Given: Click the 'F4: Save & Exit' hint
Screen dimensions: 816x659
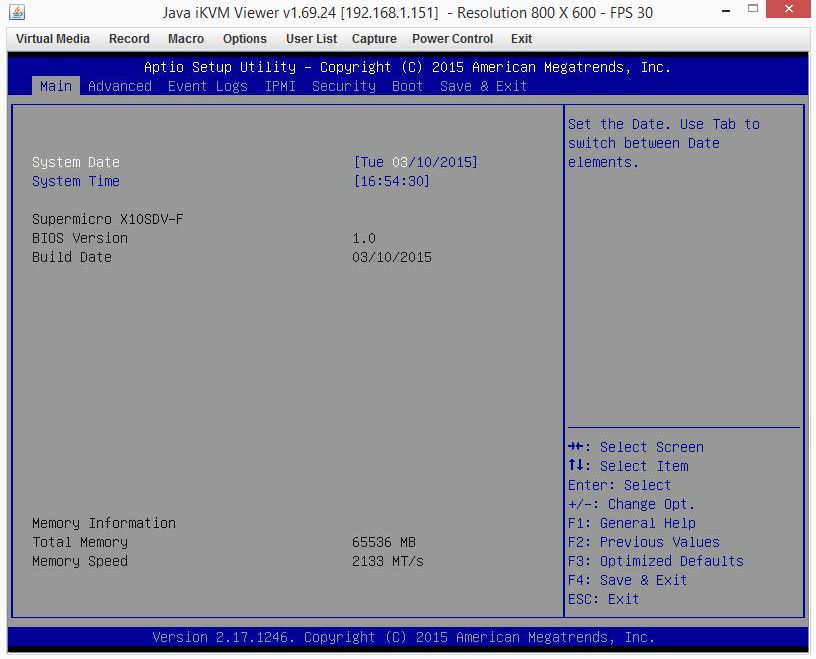Looking at the screenshot, I should pyautogui.click(x=628, y=580).
